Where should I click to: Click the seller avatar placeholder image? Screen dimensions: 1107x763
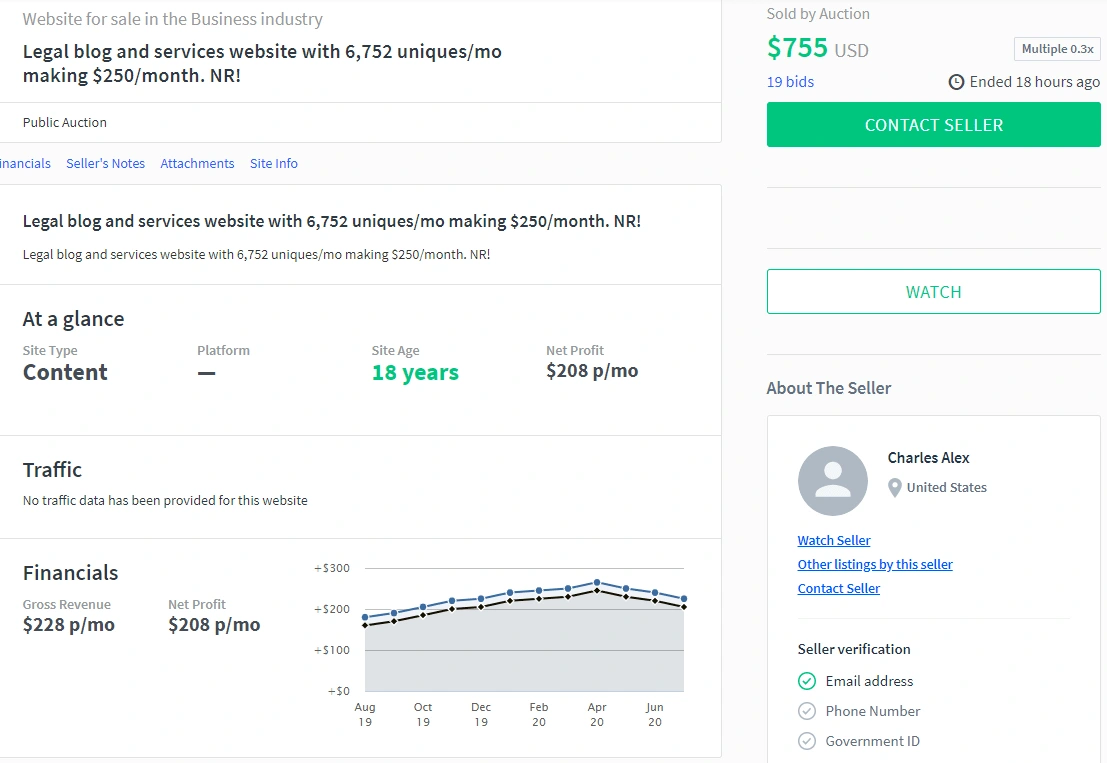tap(833, 481)
